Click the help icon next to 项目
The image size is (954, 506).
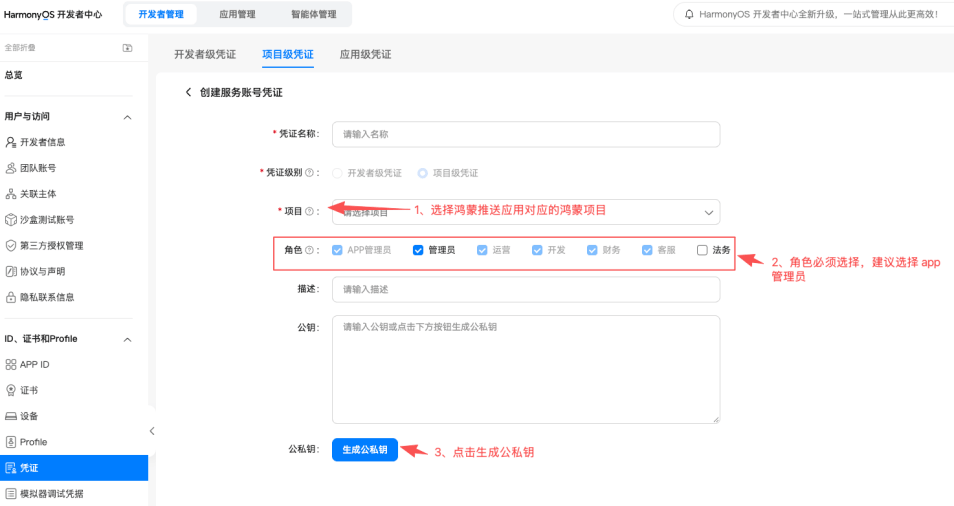tap(309, 211)
